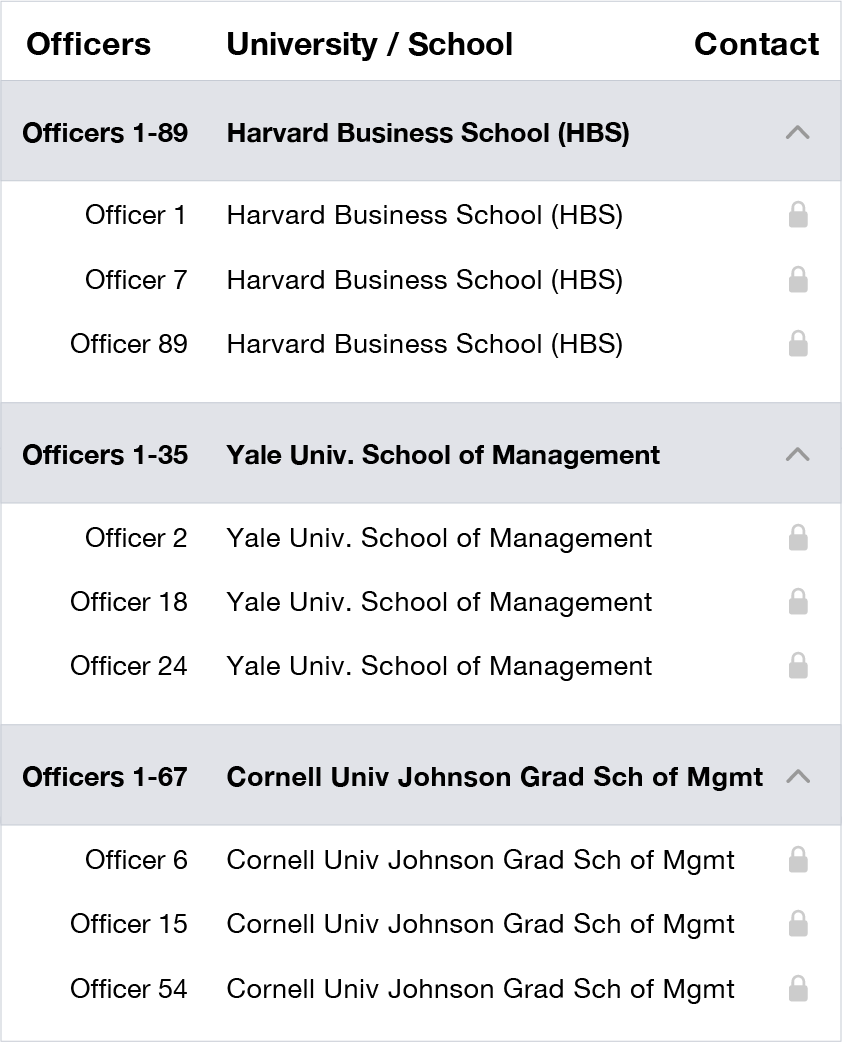This screenshot has height=1042, width=842.
Task: Click the lock icon for Officer 24
Action: 797,665
